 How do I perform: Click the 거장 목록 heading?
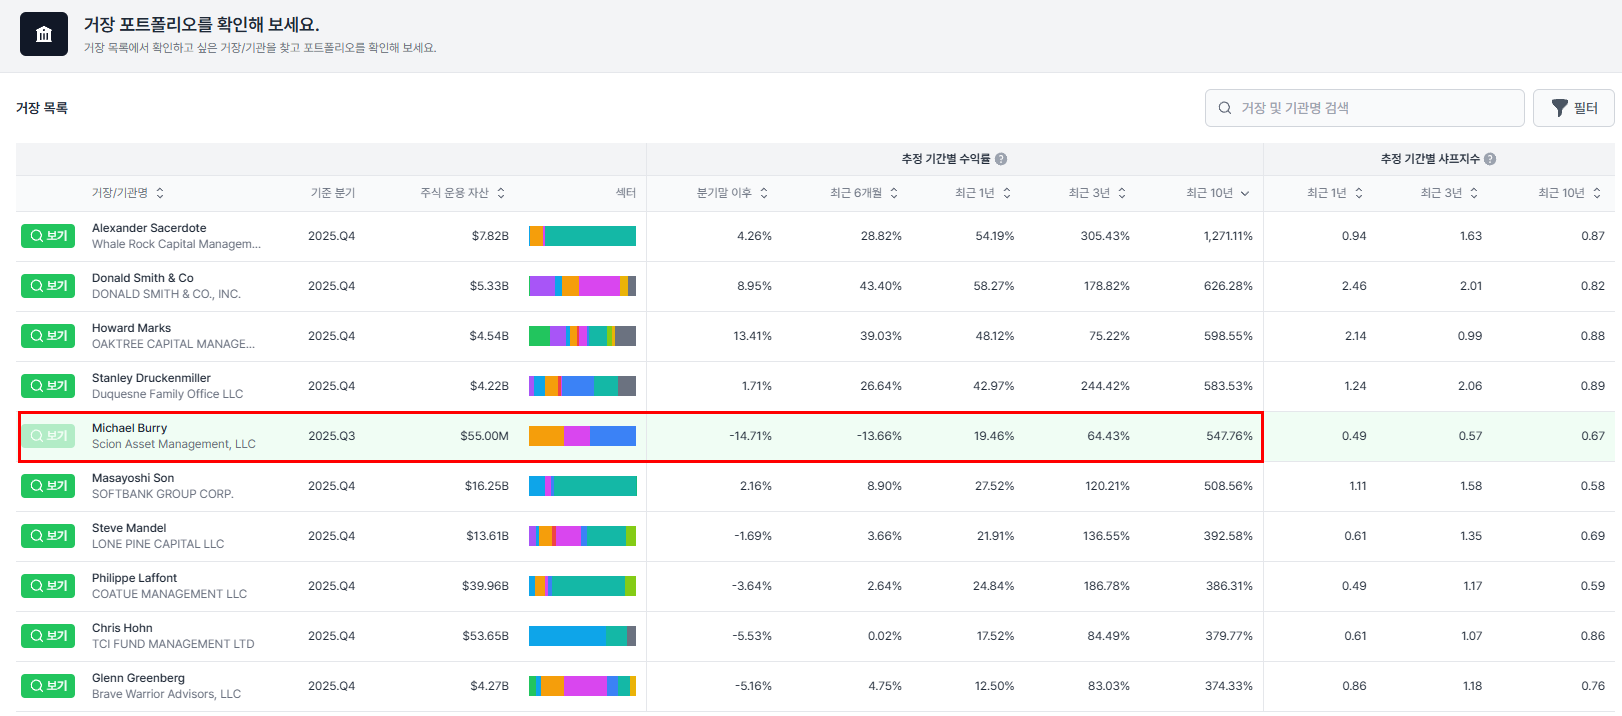pyautogui.click(x=42, y=108)
